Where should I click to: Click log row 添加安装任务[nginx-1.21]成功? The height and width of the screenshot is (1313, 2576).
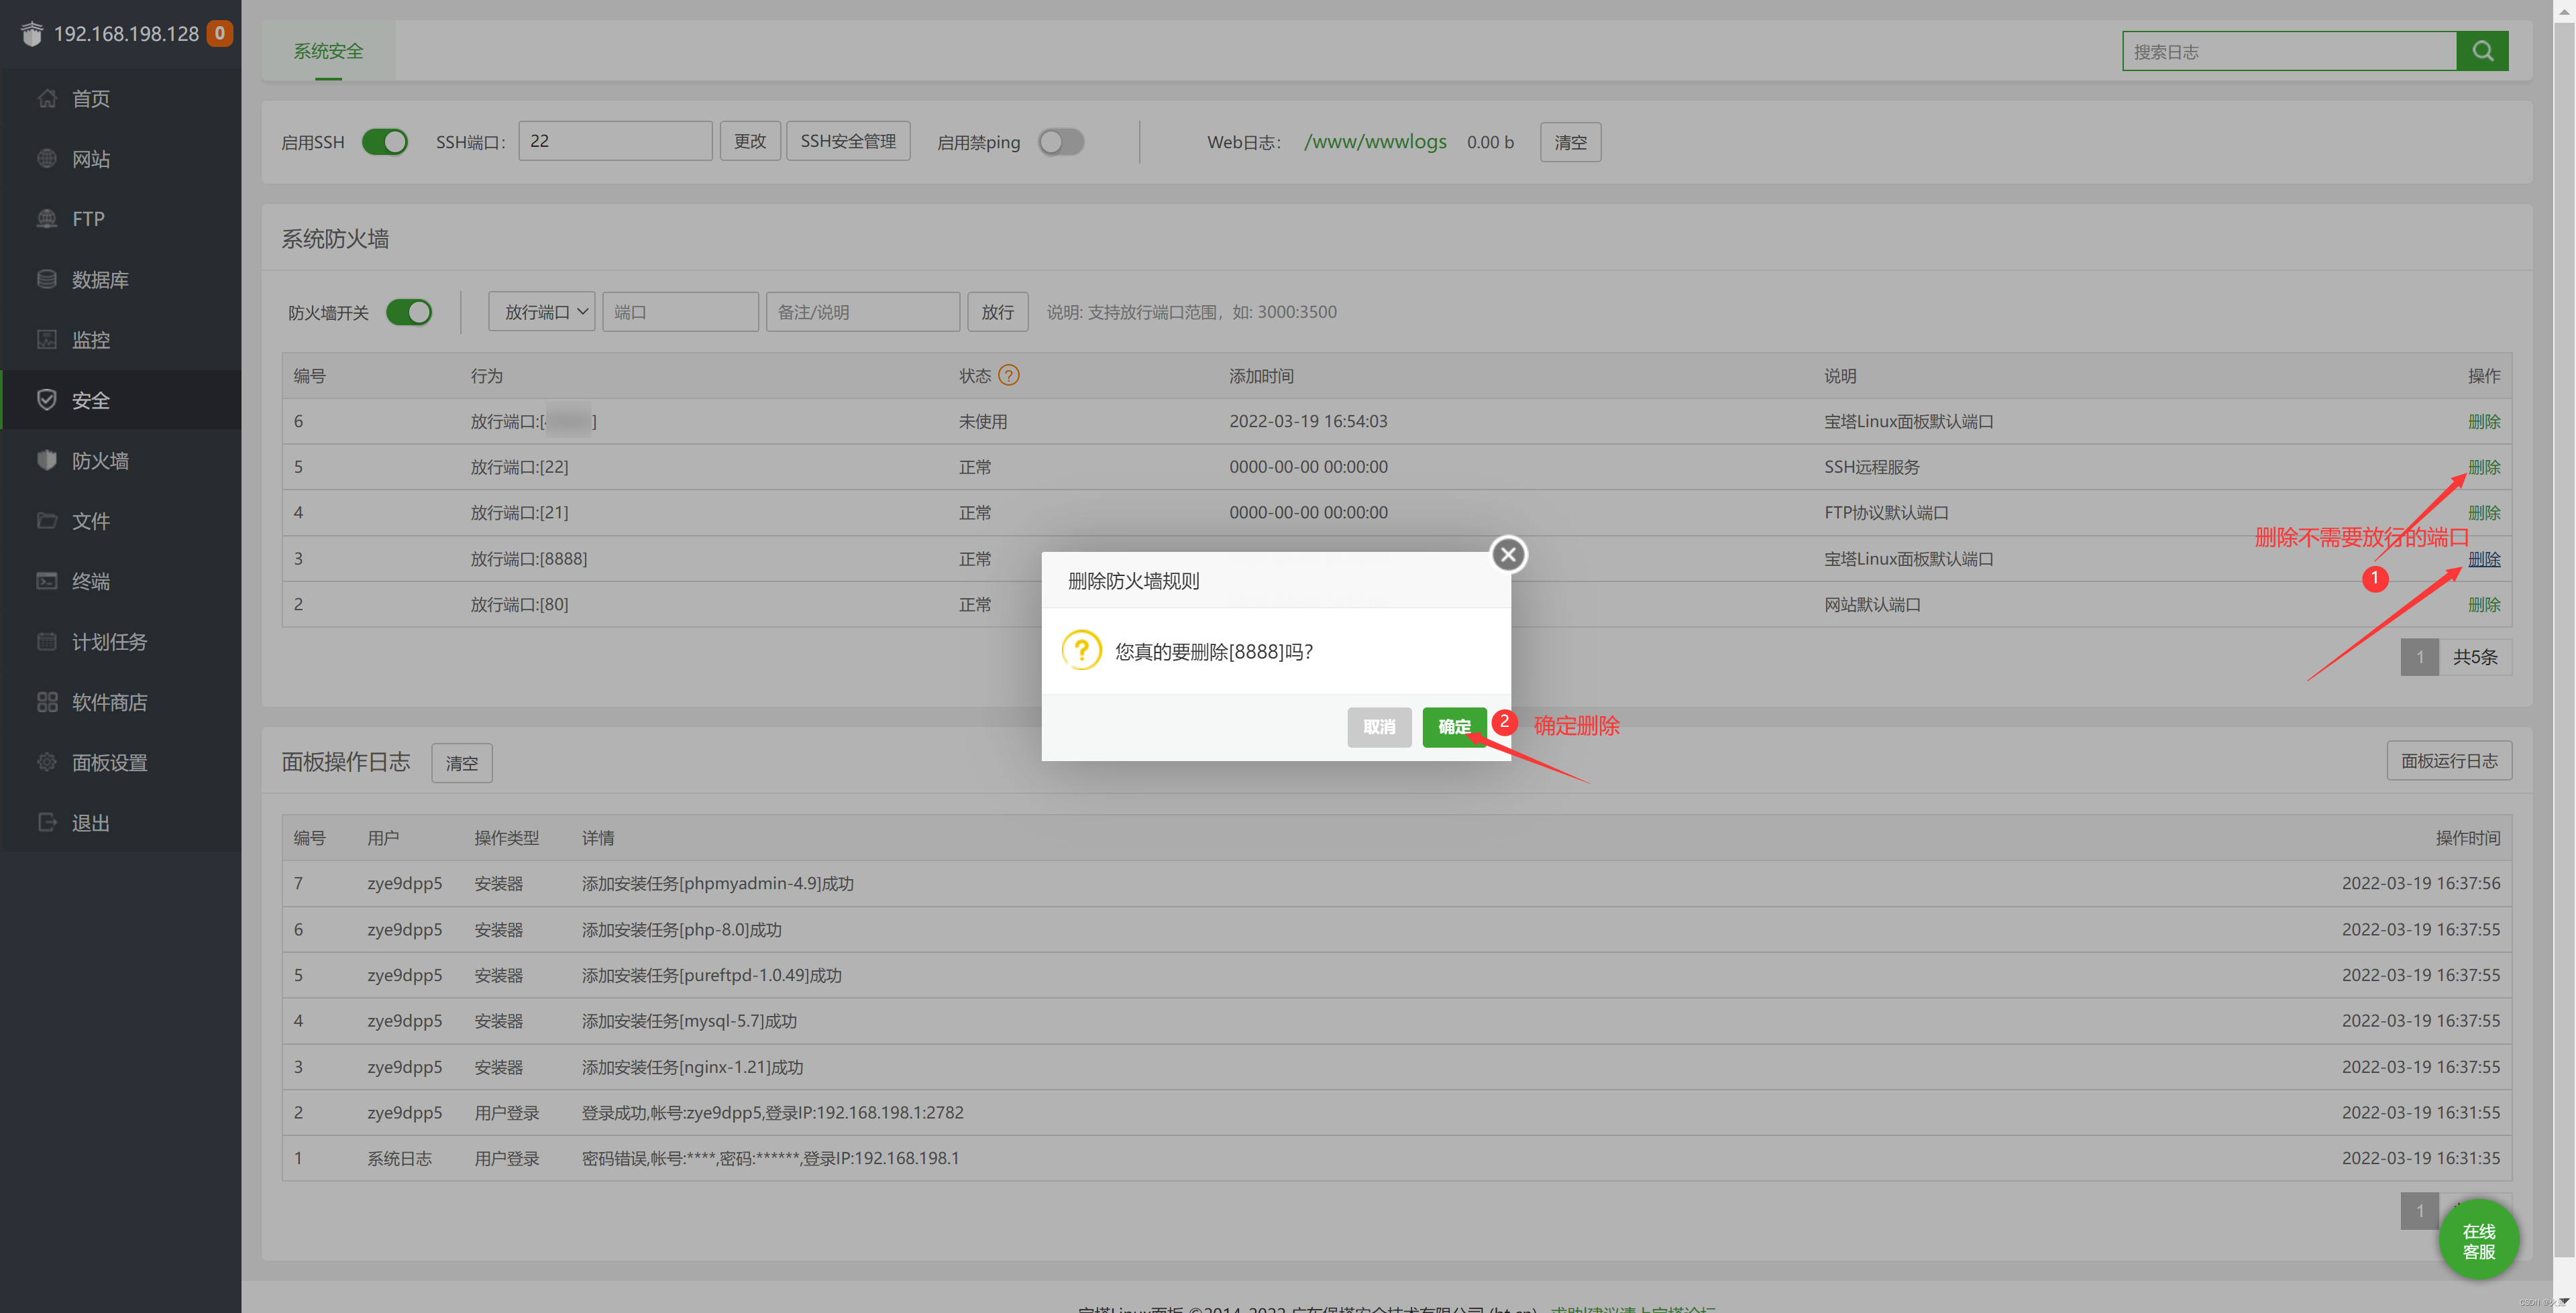point(1396,1067)
